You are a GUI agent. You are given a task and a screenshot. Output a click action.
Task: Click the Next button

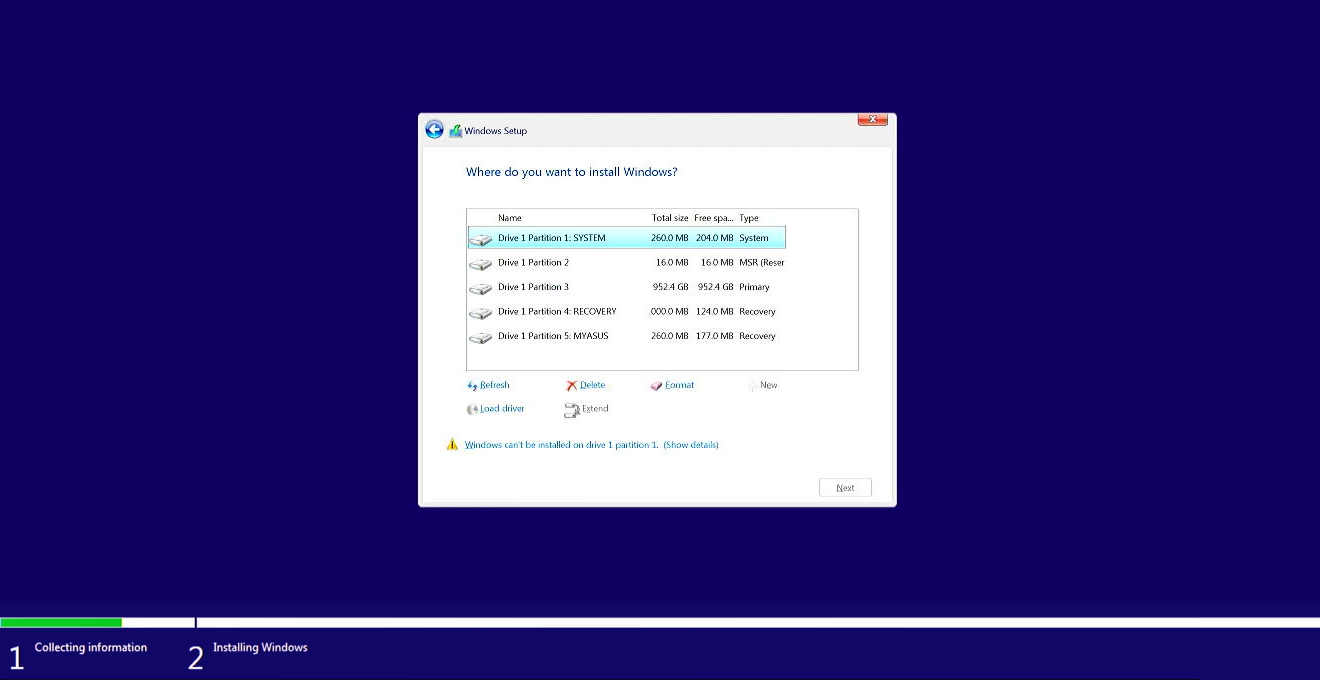[845, 487]
